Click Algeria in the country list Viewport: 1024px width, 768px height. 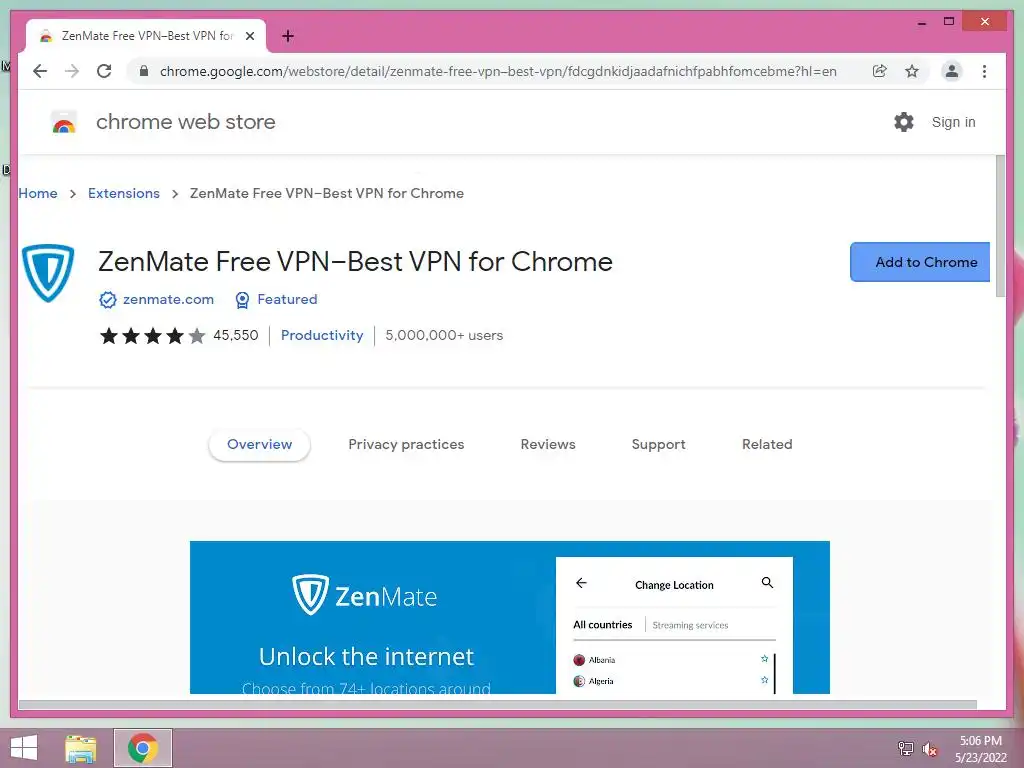click(x=601, y=681)
